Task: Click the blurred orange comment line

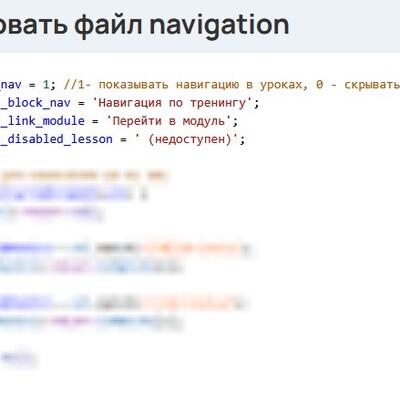Action: tap(84, 175)
